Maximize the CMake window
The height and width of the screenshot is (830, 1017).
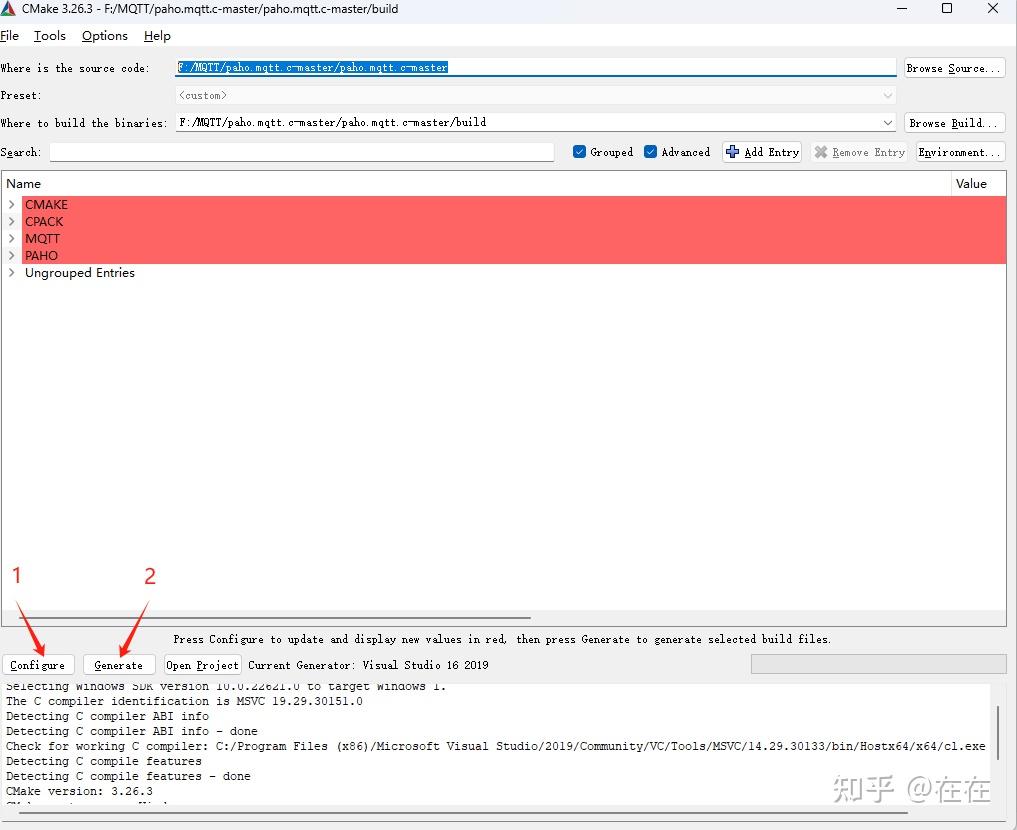click(x=947, y=8)
